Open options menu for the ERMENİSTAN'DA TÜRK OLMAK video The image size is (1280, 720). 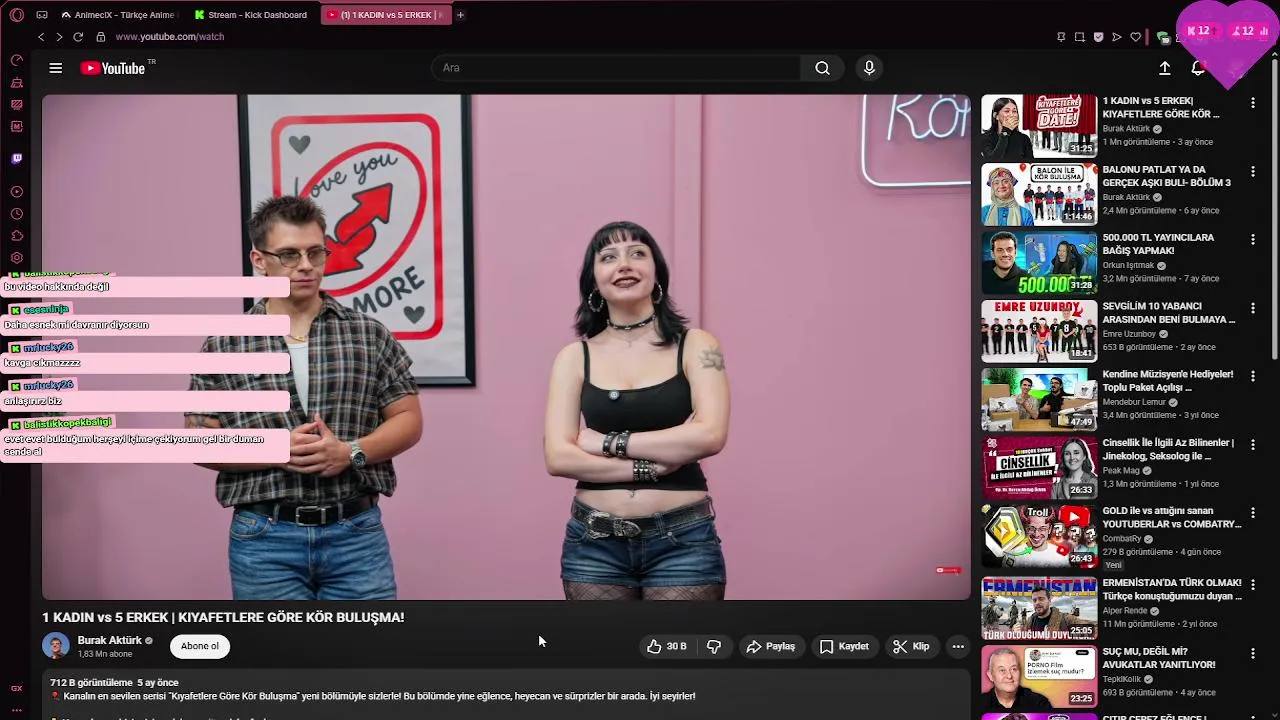click(x=1252, y=584)
